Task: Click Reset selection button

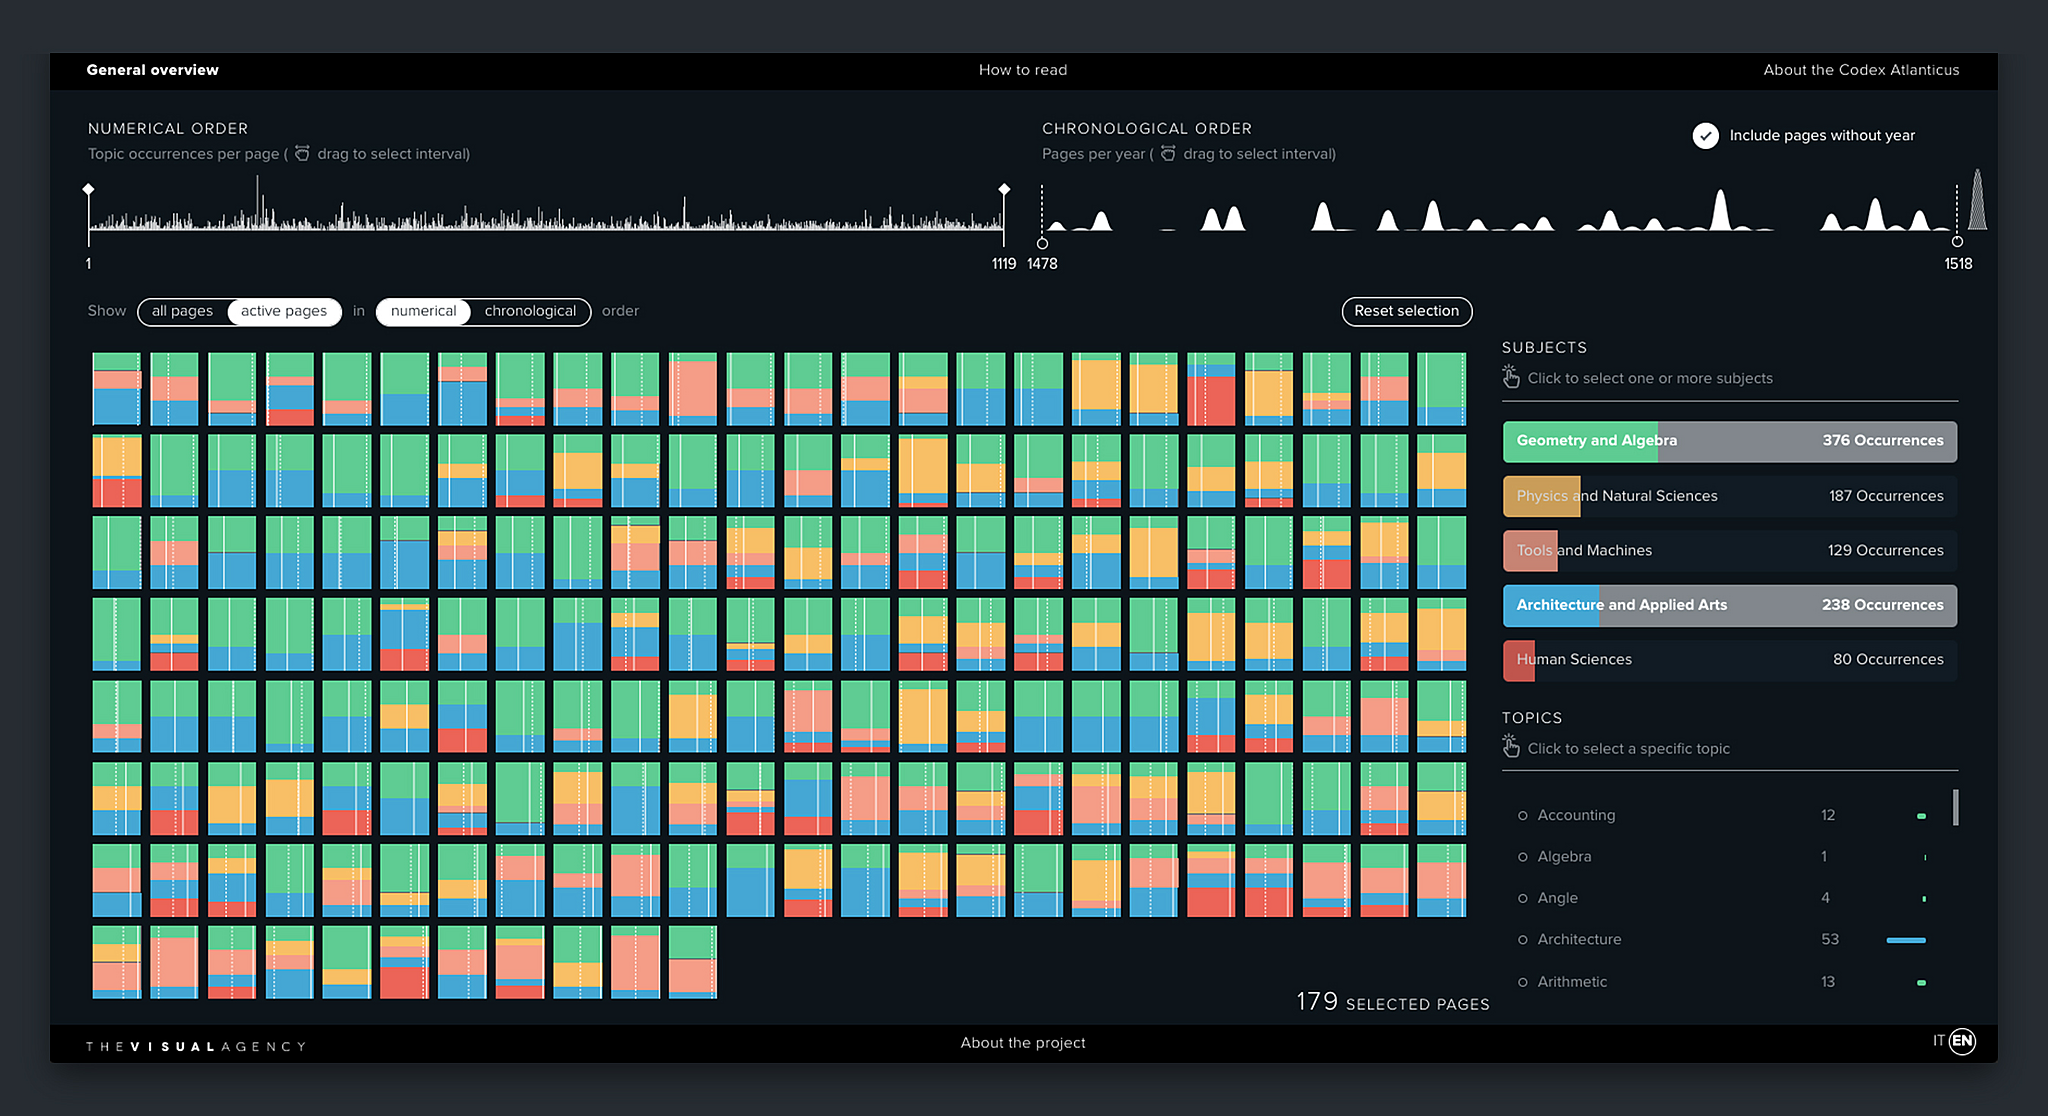Action: pos(1406,311)
